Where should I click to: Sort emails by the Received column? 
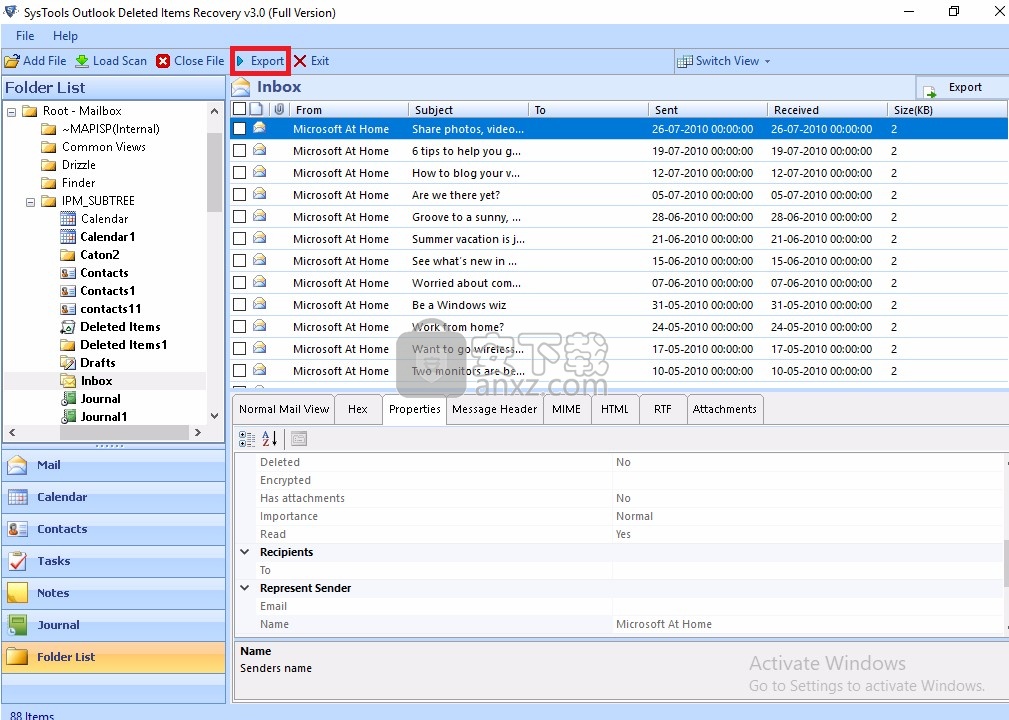click(x=827, y=110)
